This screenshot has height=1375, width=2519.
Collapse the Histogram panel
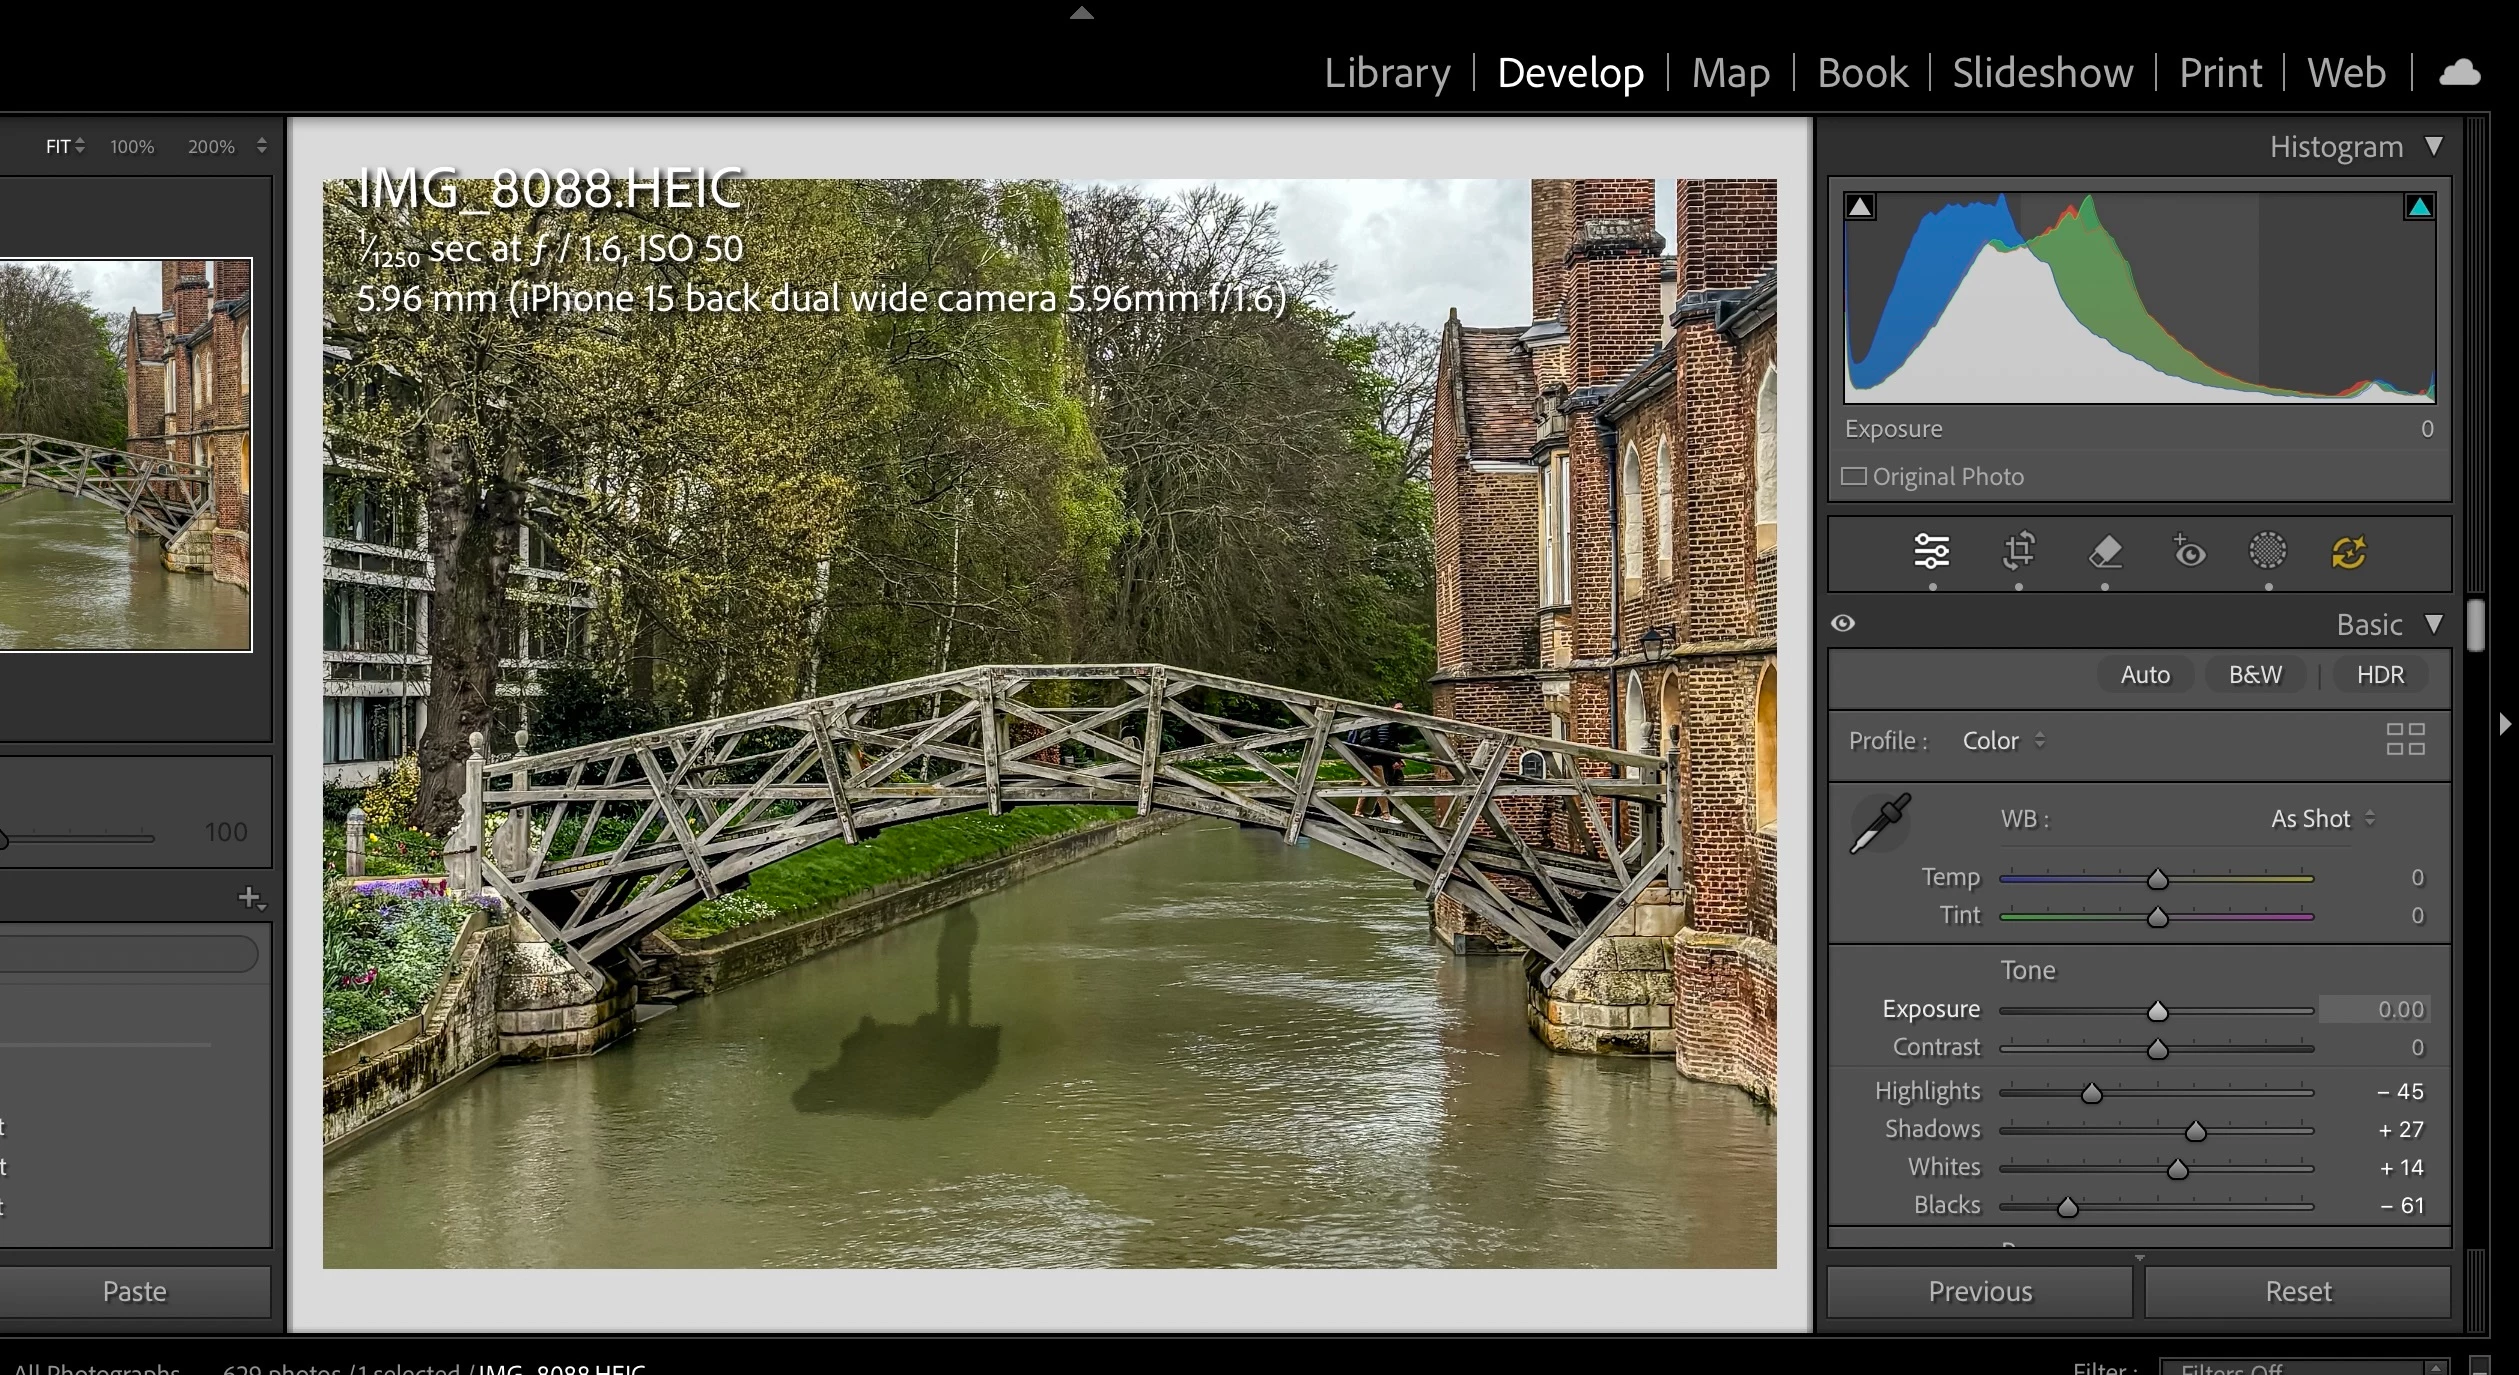2434,146
